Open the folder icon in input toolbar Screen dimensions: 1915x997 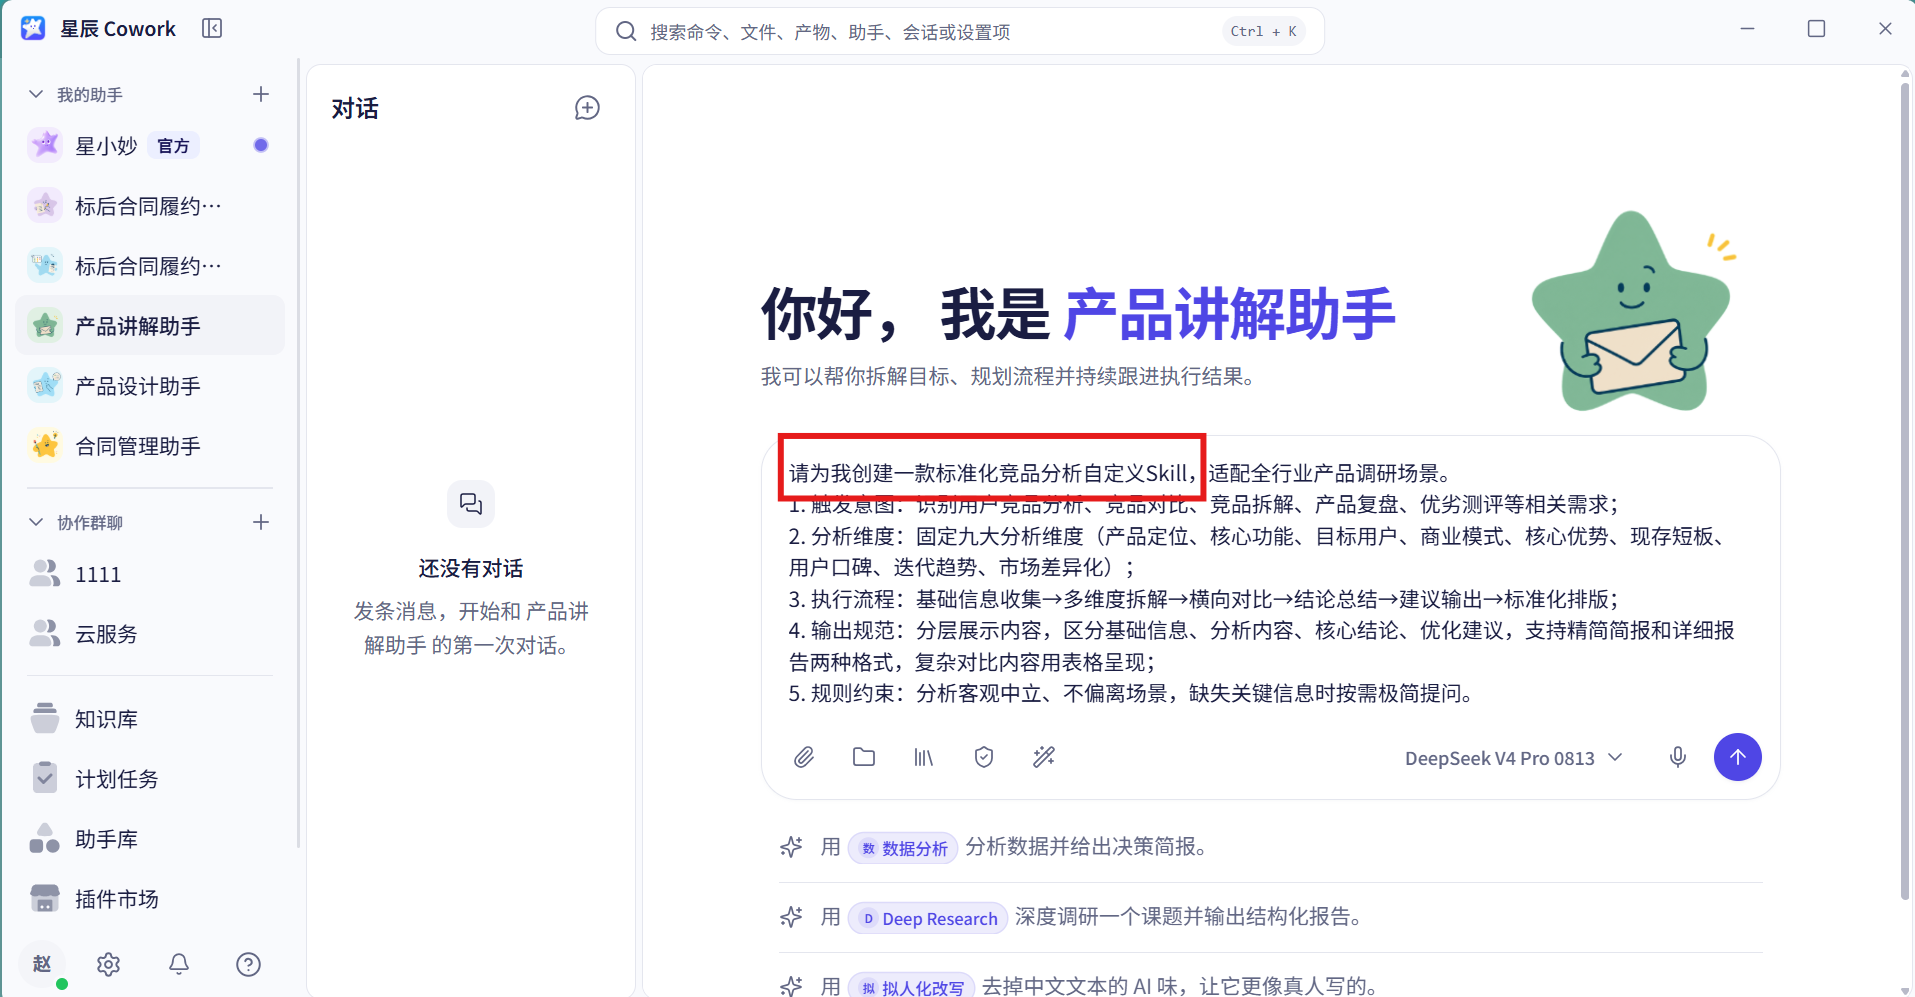[864, 757]
